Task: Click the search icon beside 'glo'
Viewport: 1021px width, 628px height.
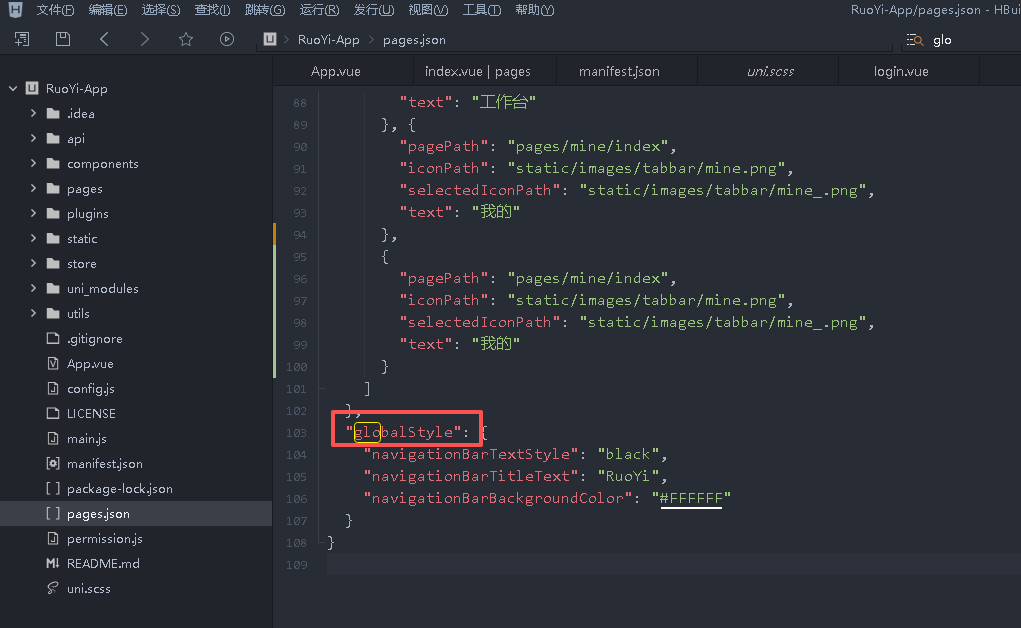Action: tap(914, 40)
